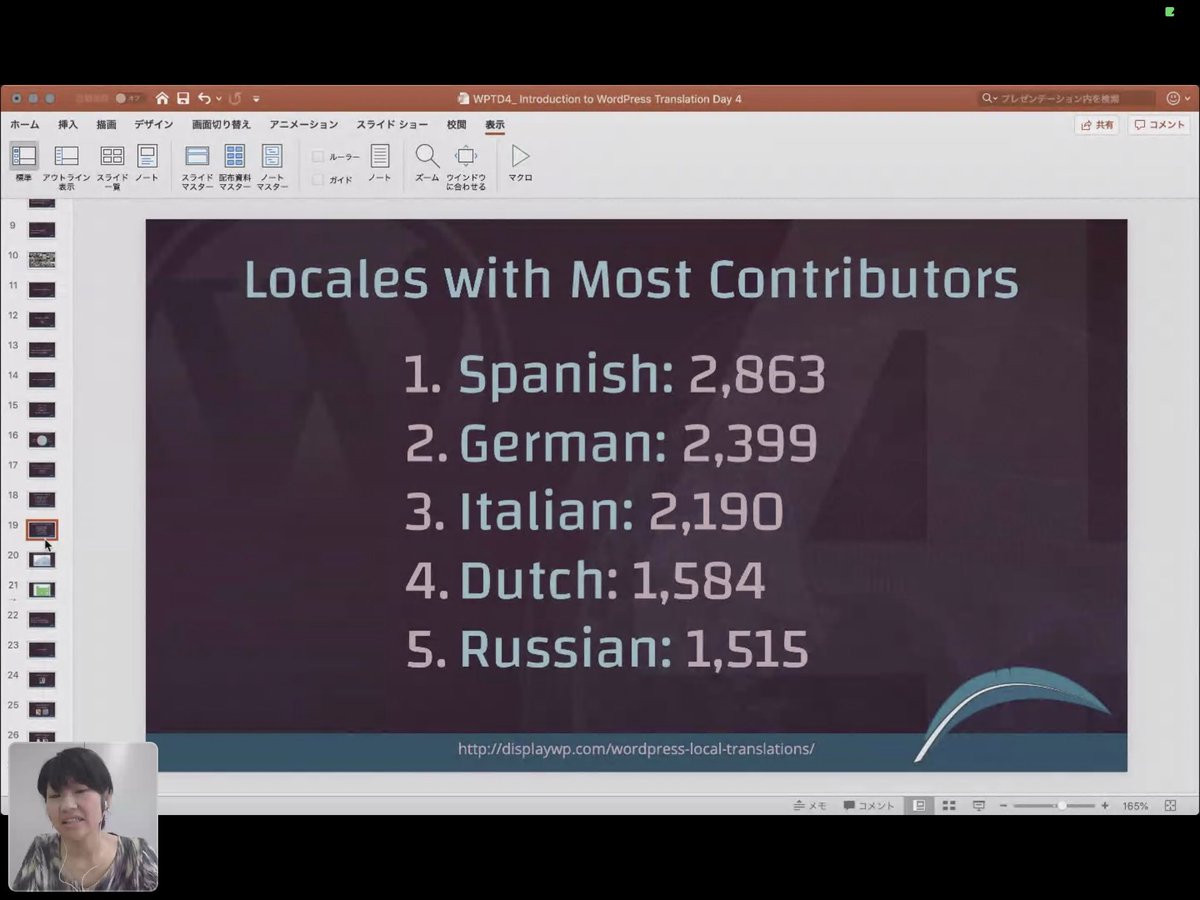Select slide 16 thumbnail

(x=42, y=440)
